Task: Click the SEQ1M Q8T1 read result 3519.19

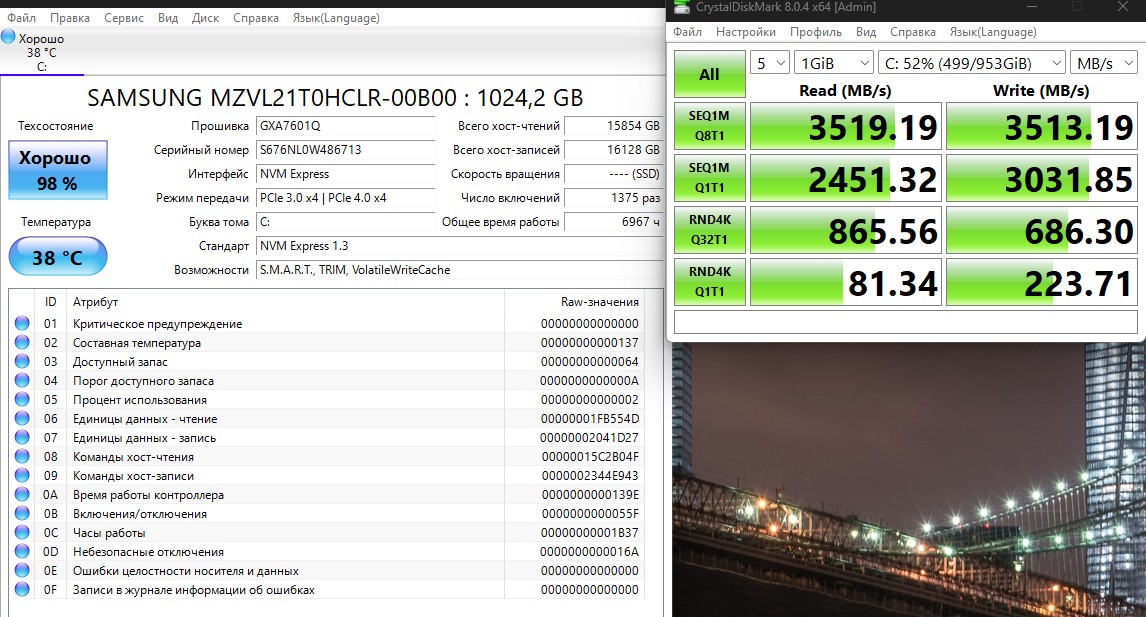Action: tap(846, 126)
